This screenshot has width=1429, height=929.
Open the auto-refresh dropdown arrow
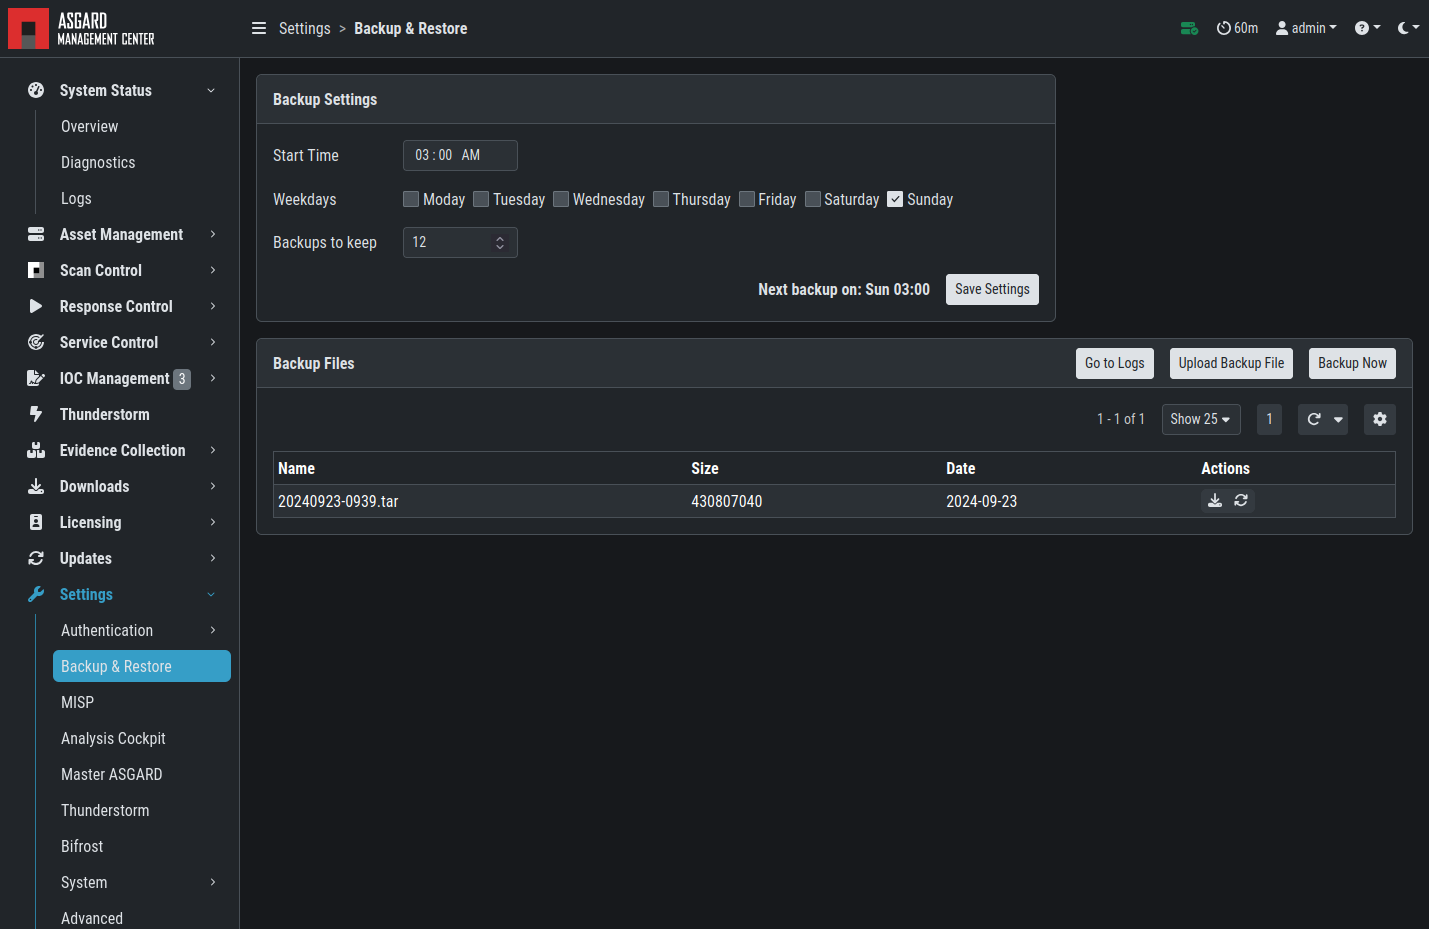(1338, 420)
